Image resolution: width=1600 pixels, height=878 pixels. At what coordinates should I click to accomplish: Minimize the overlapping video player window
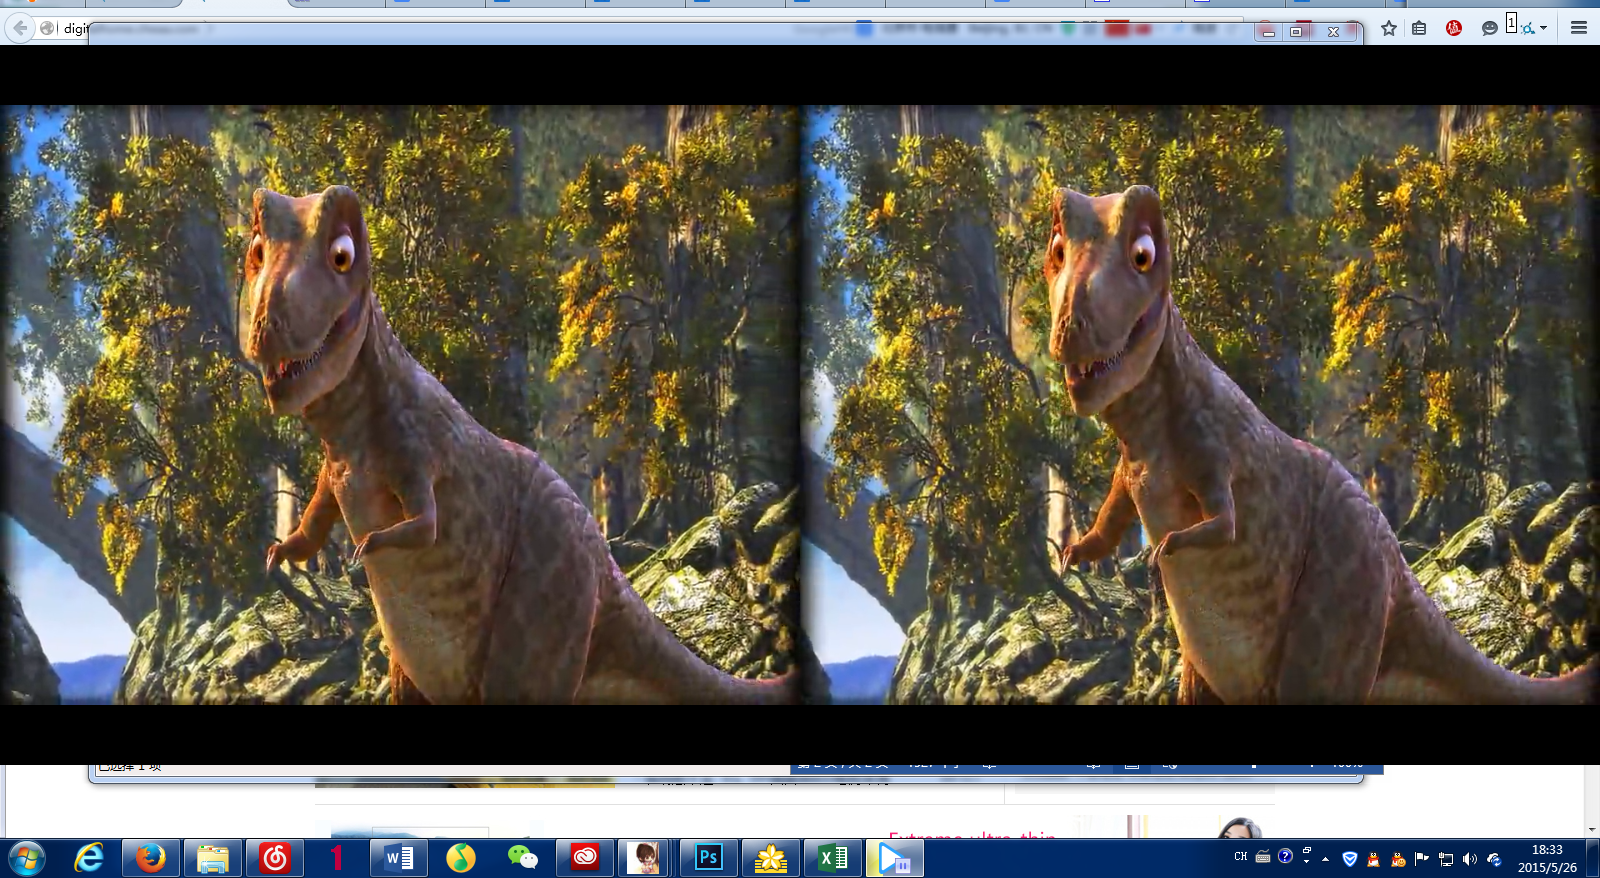tap(1268, 32)
